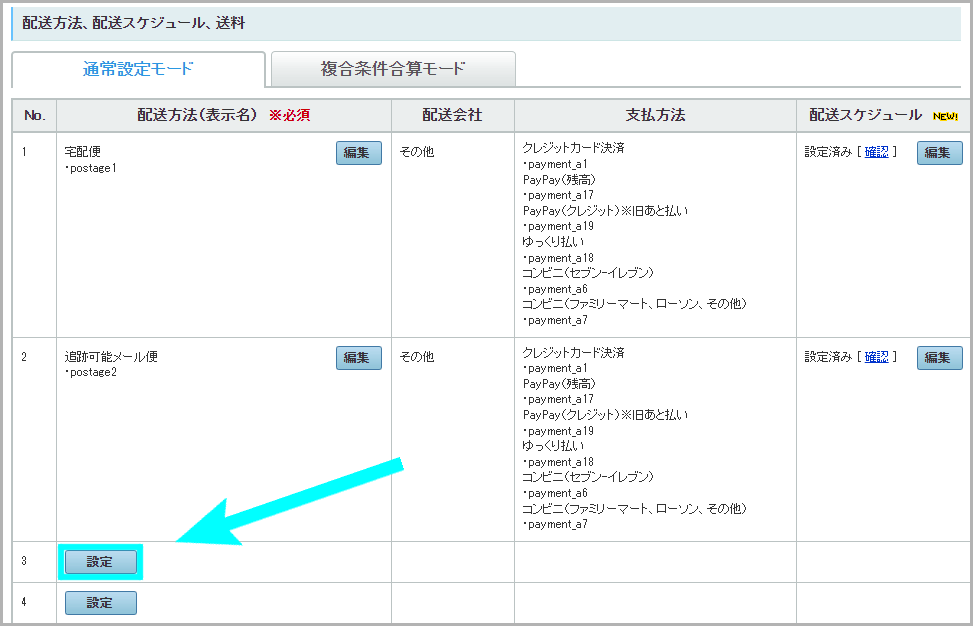Select the 支払方法 column header
The width and height of the screenshot is (973, 626).
tap(655, 115)
